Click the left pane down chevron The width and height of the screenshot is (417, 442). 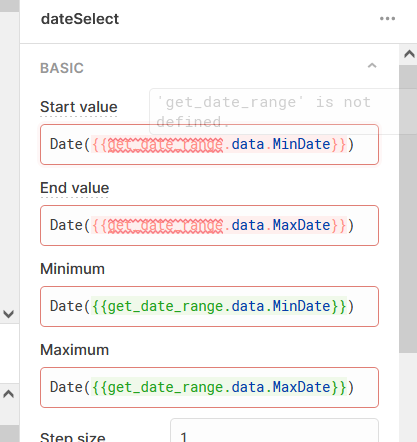tap(8, 314)
